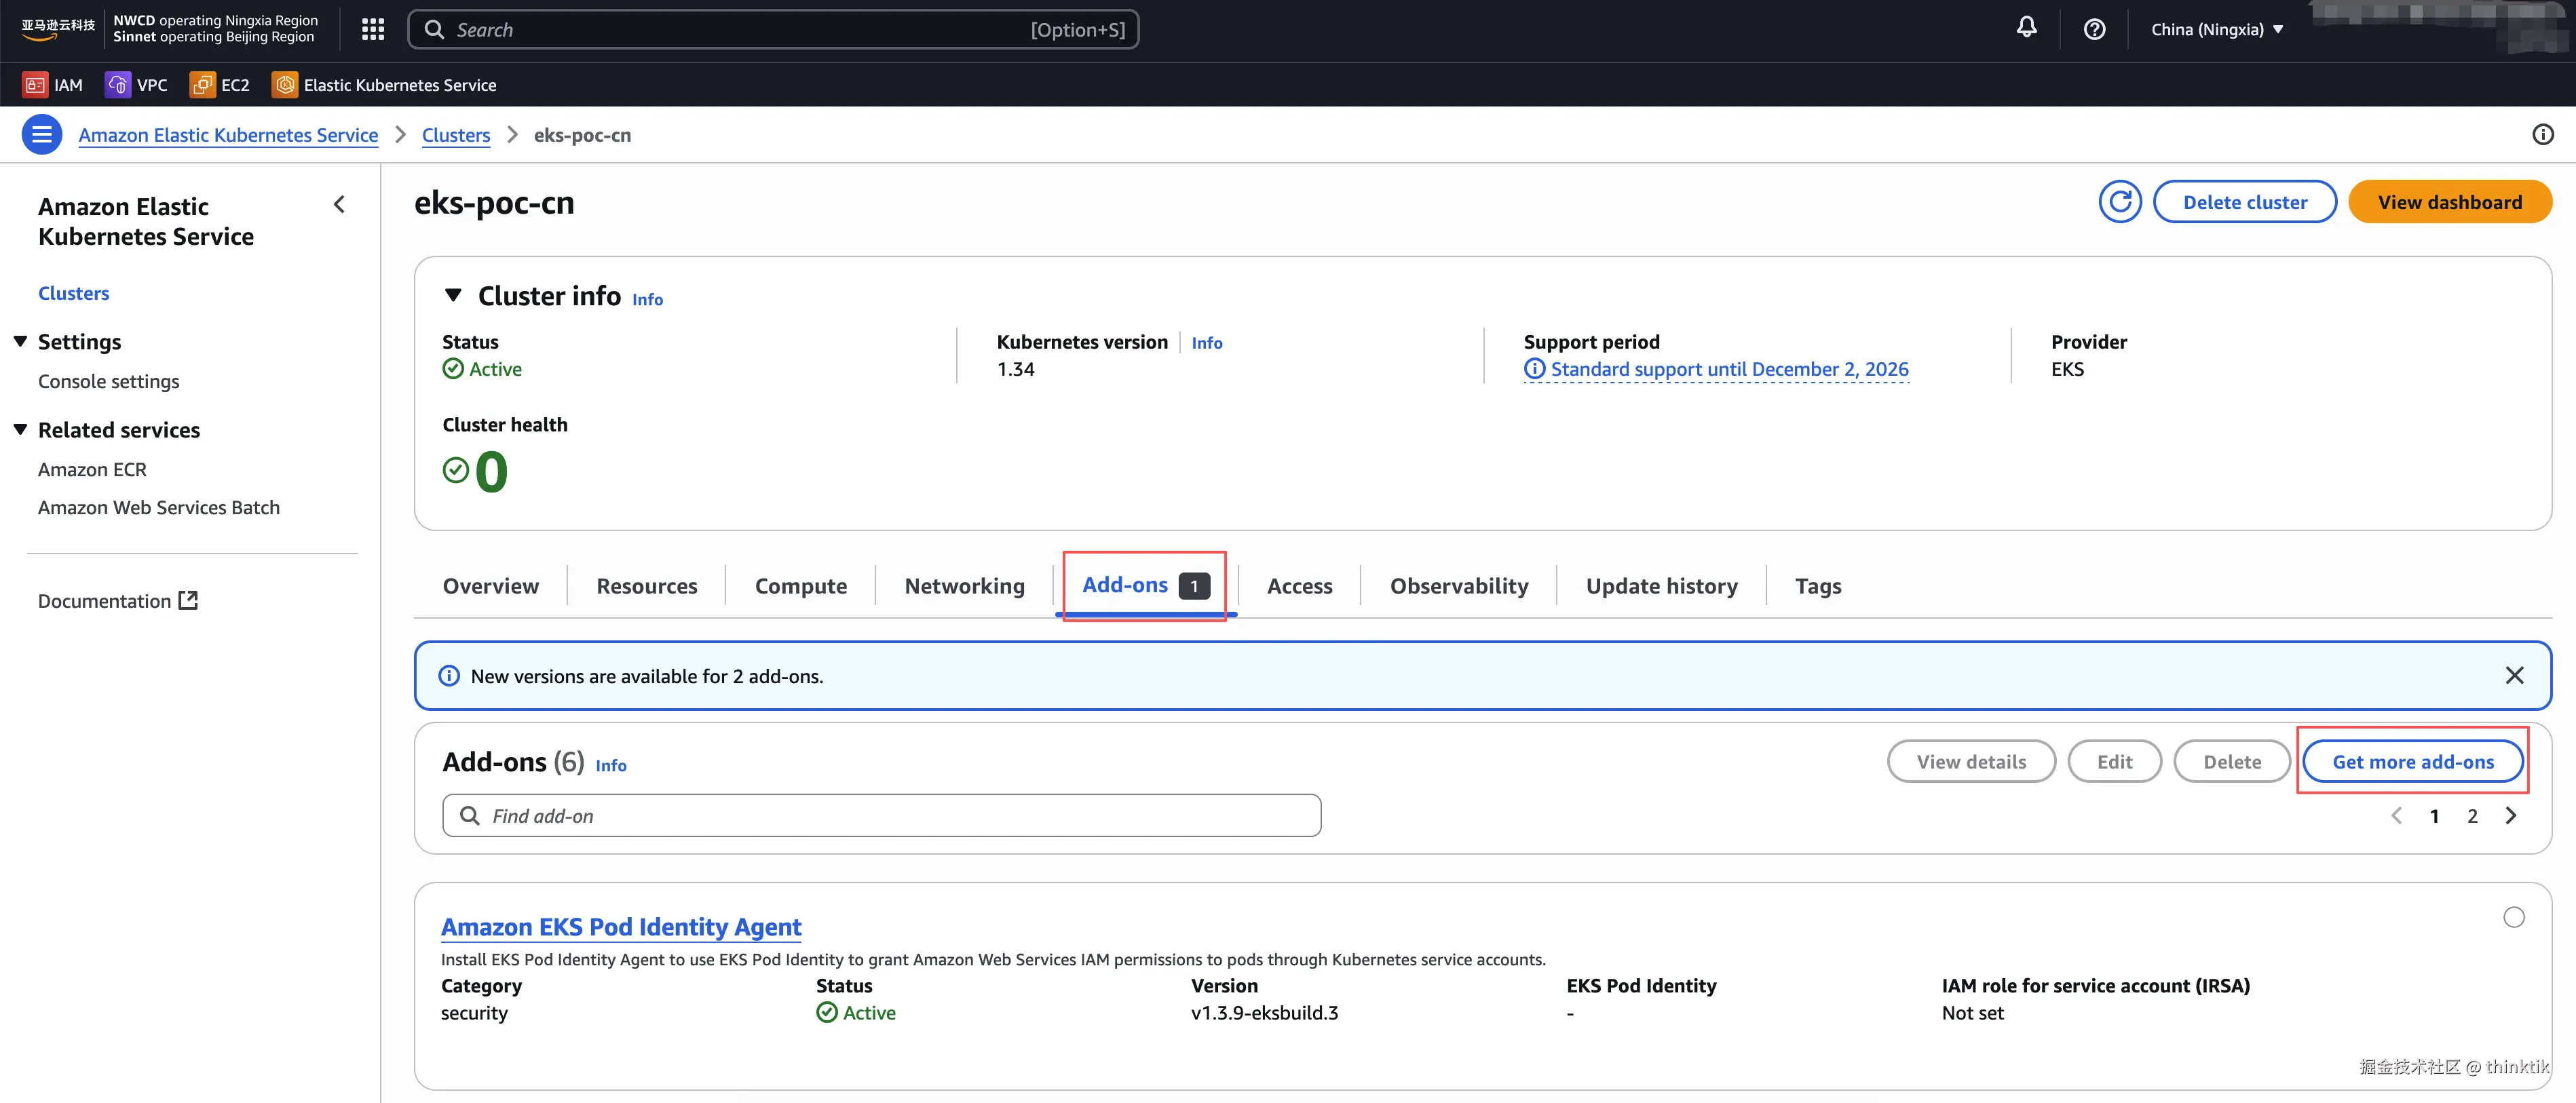Switch to the Update history tab
Screen dimensions: 2576x1103
click(1661, 586)
